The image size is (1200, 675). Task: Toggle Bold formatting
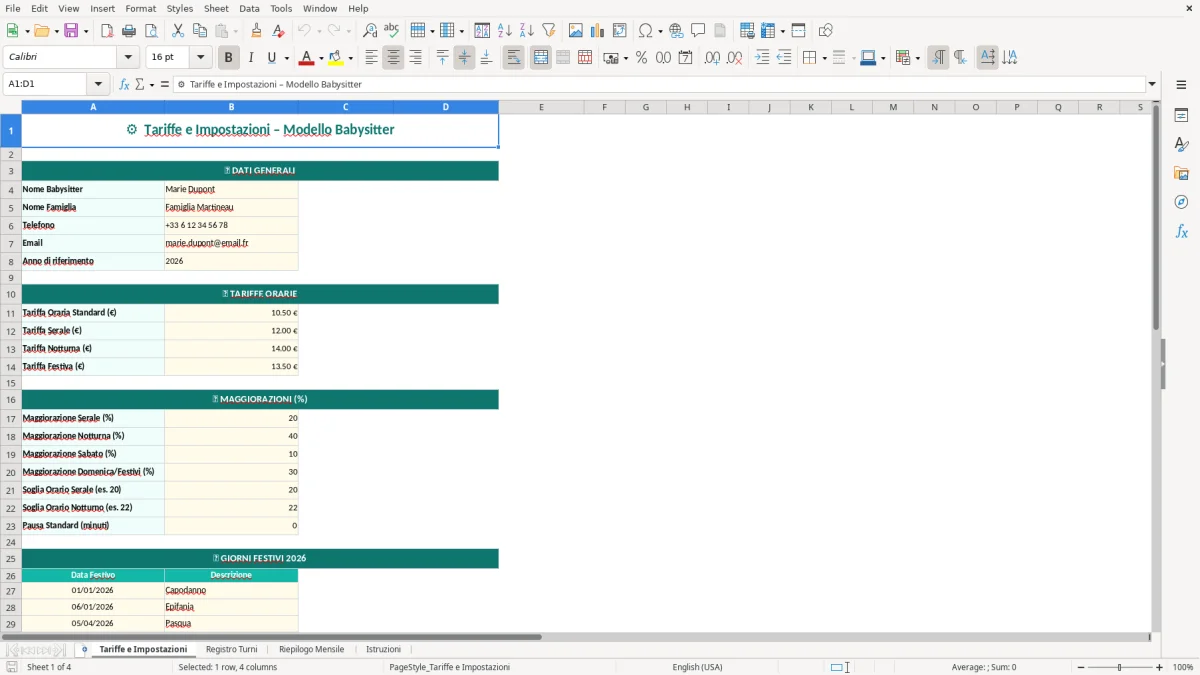[228, 58]
